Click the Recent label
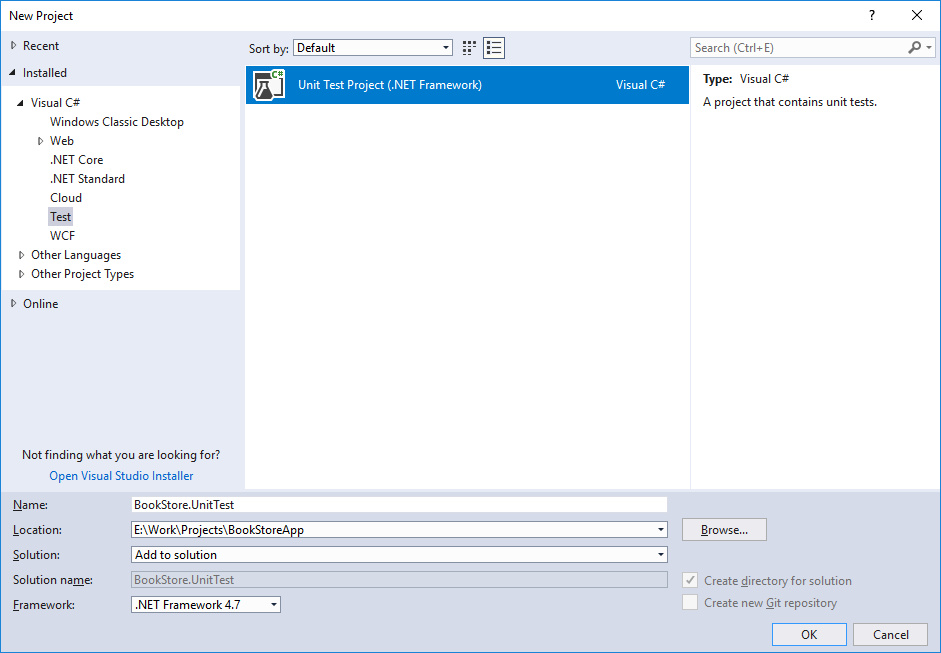Screen dimensions: 941x653 pos(41,46)
